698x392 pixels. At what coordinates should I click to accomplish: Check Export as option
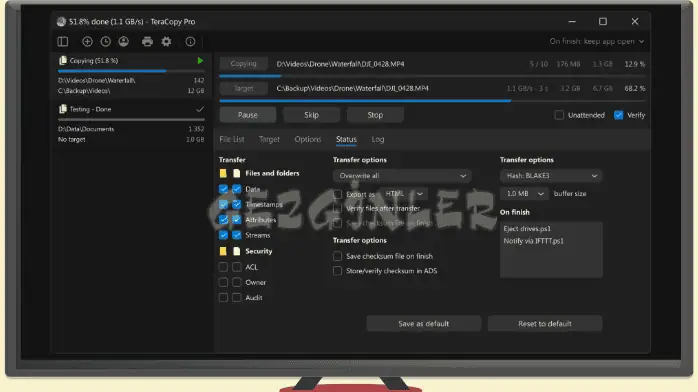(x=338, y=194)
